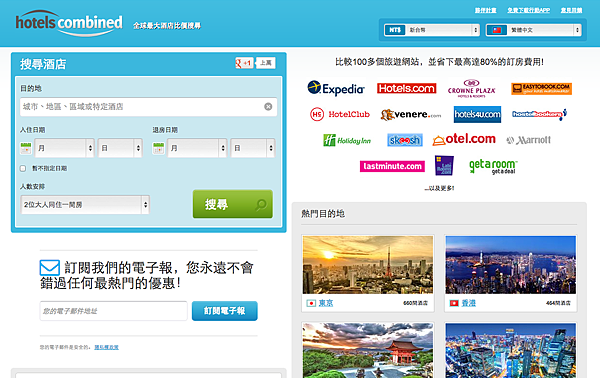Viewport: 600px width, 378px height.
Task: Open the check-in day (日) dropdown
Action: 120,148
